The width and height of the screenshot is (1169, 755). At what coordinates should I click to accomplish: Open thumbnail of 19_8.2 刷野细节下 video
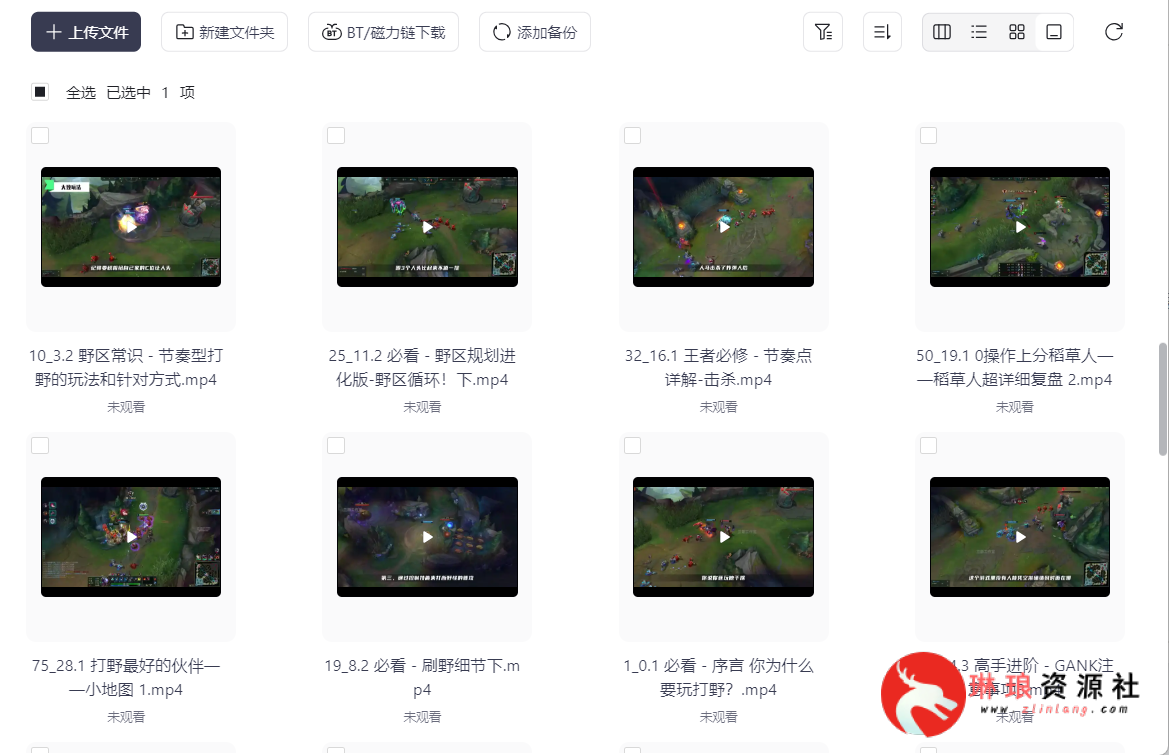tap(427, 537)
